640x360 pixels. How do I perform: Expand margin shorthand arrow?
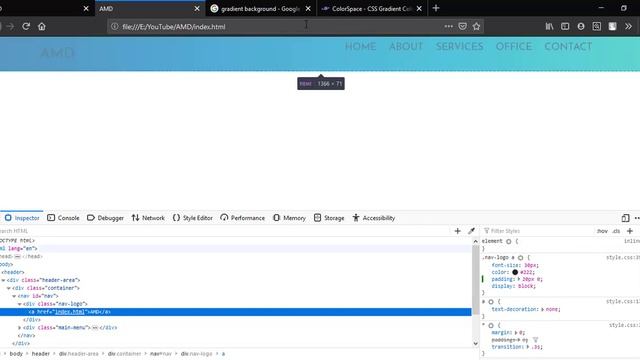click(x=516, y=333)
